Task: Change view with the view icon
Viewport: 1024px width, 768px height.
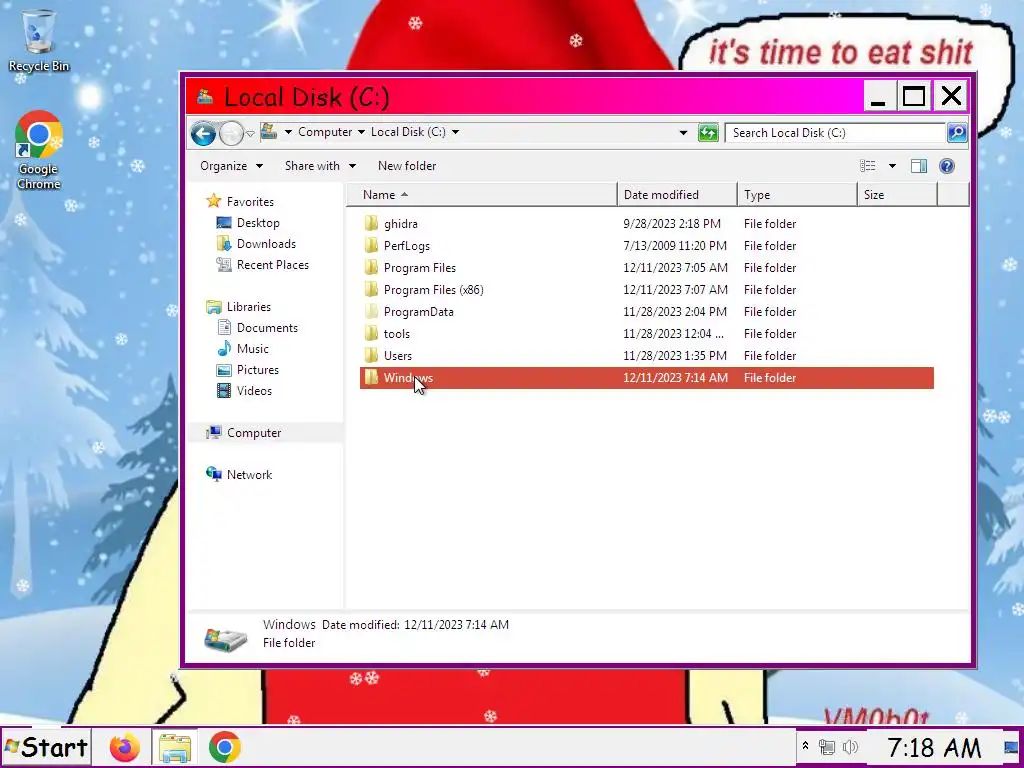Action: [867, 166]
